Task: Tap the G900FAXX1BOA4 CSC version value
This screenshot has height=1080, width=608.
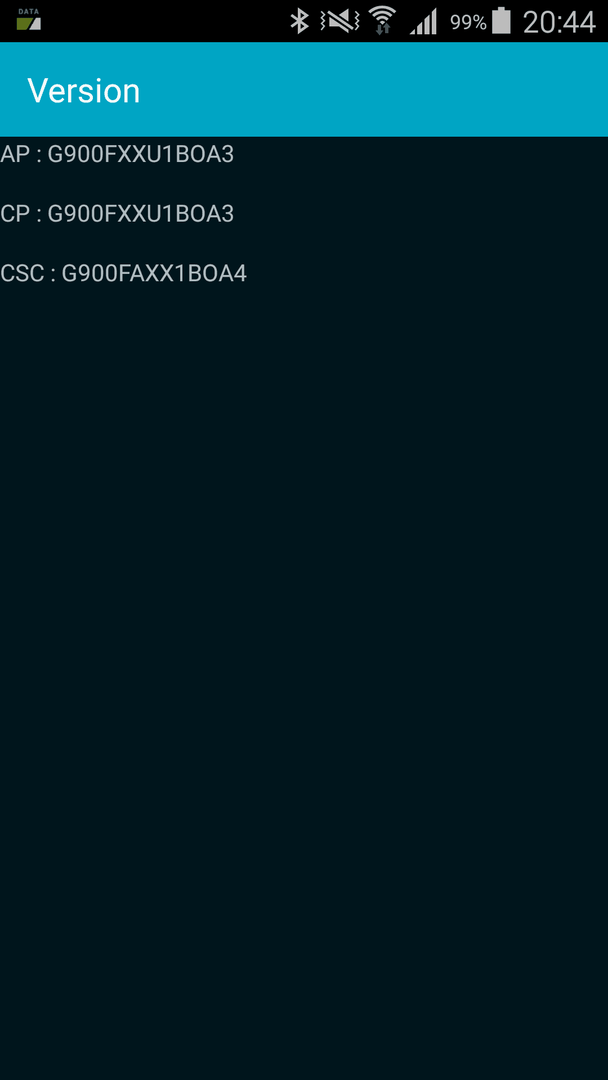Action: click(154, 274)
